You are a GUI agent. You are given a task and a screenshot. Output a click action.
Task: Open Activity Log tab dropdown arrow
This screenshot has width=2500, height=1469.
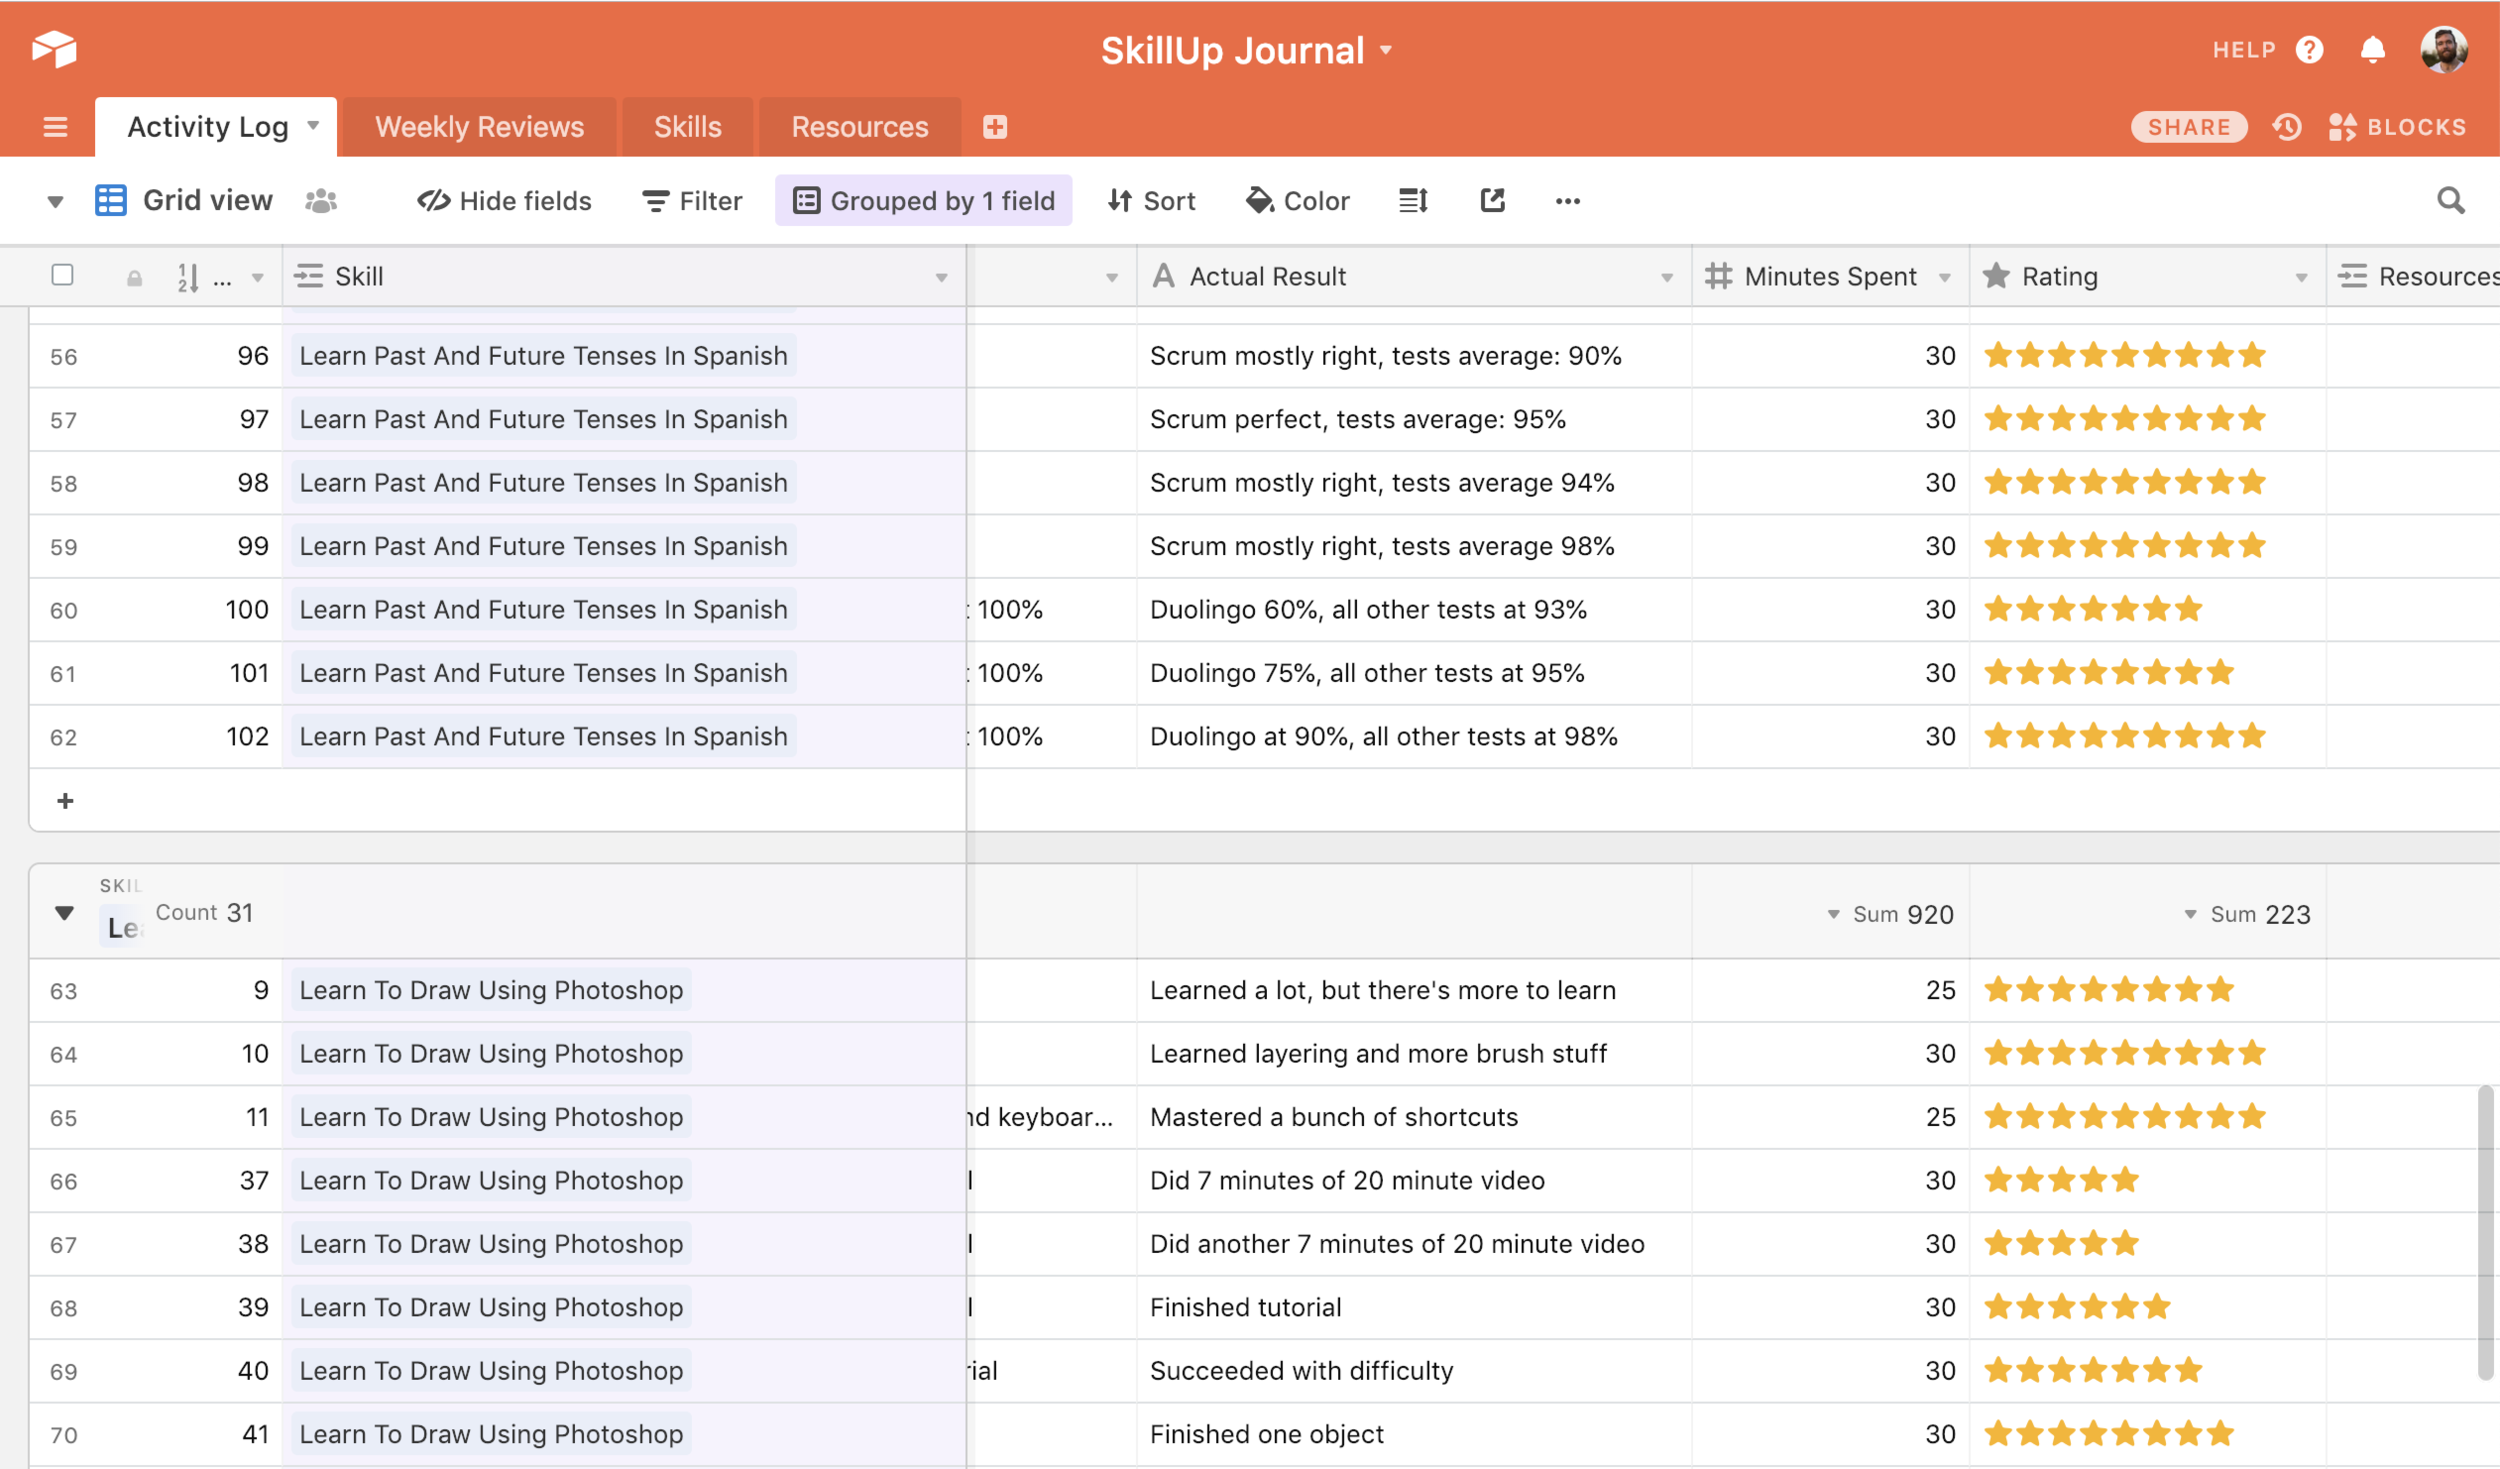313,126
